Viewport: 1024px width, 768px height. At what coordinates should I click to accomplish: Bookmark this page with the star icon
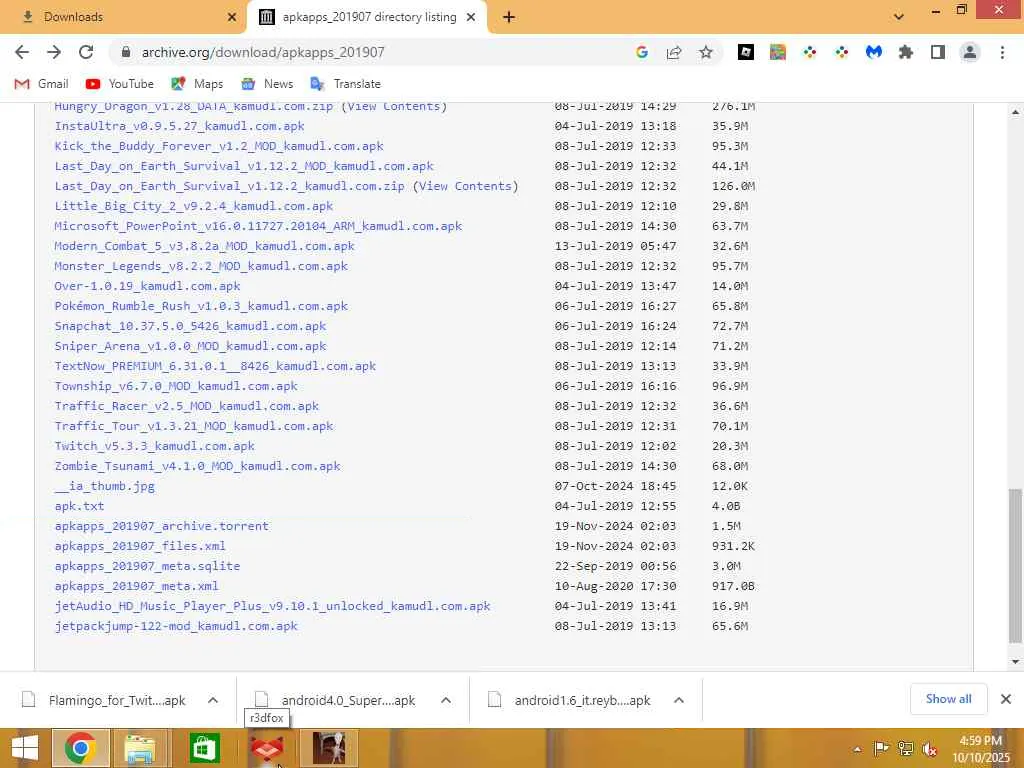(706, 52)
